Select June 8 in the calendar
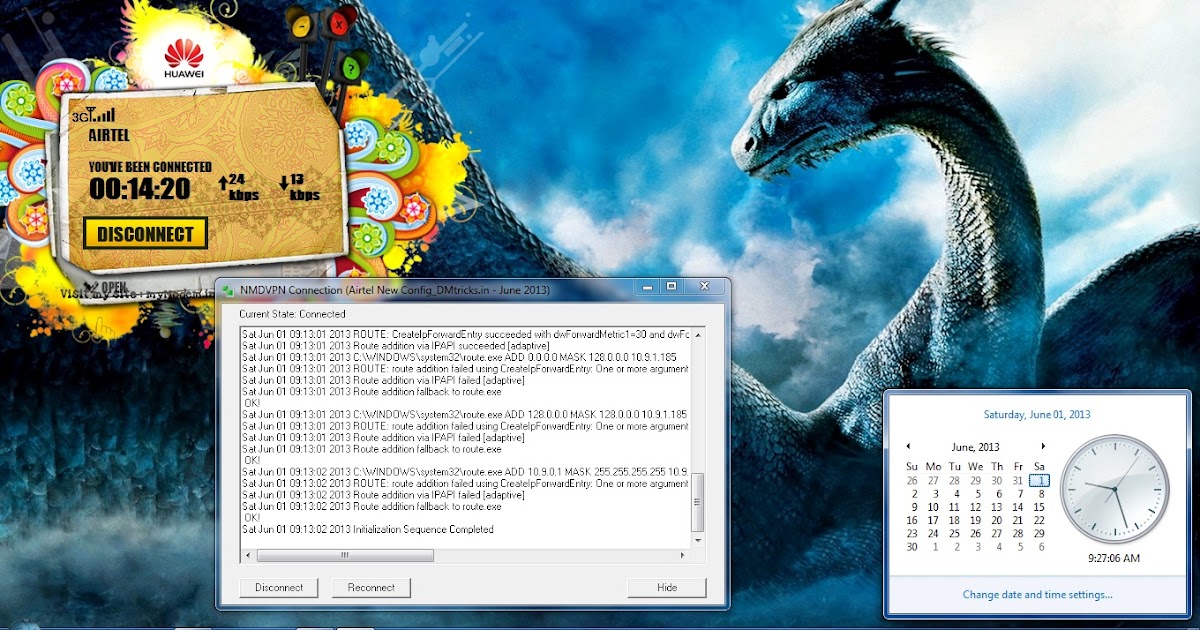The height and width of the screenshot is (630, 1200). 1039,494
